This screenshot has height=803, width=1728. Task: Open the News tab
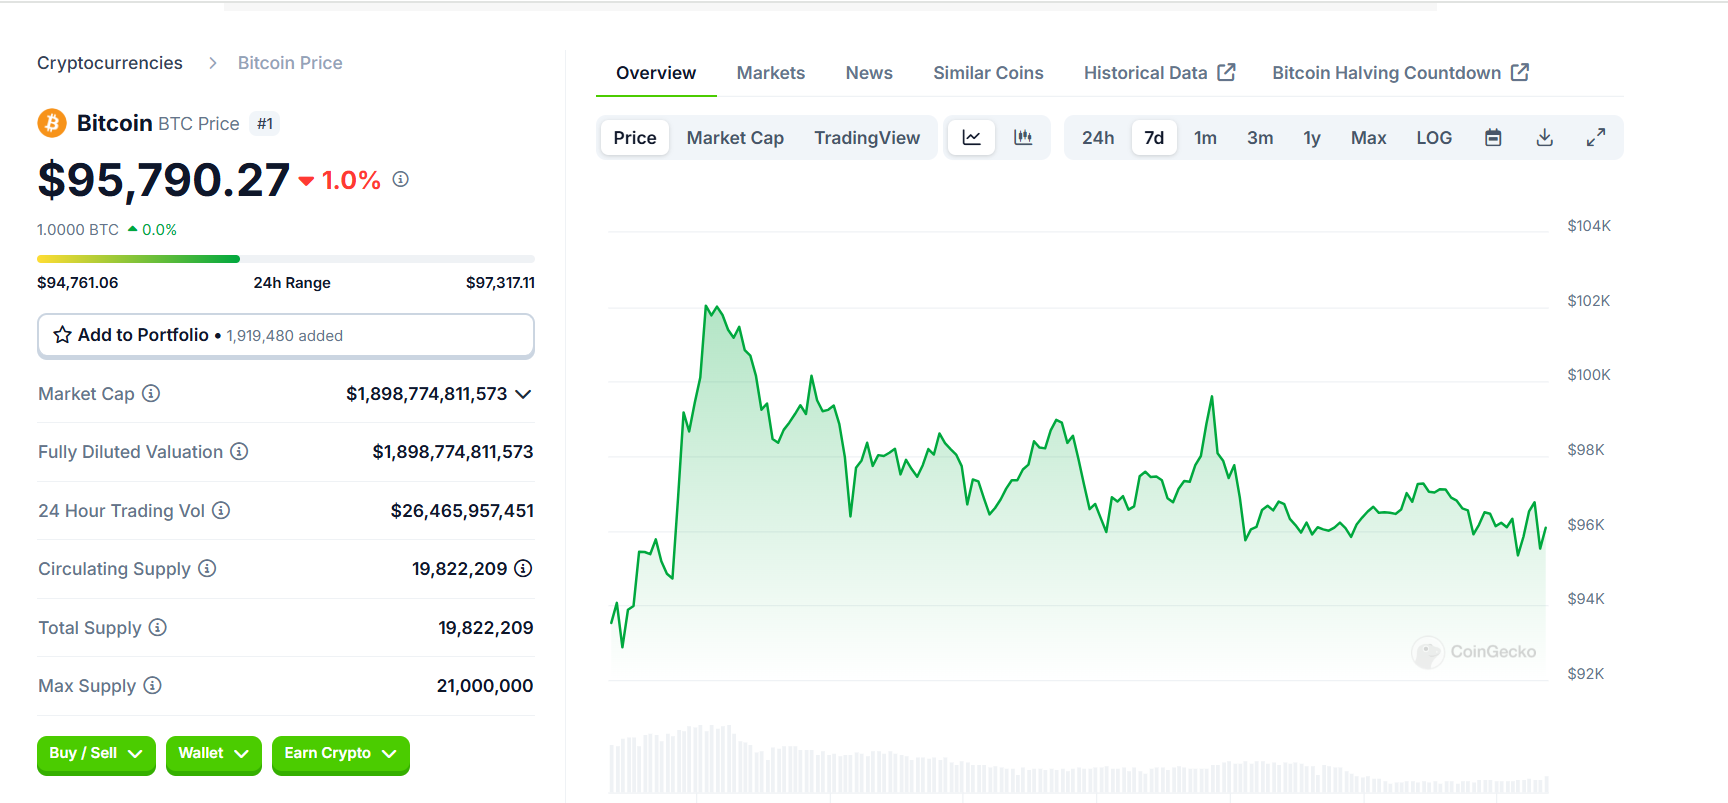(869, 73)
